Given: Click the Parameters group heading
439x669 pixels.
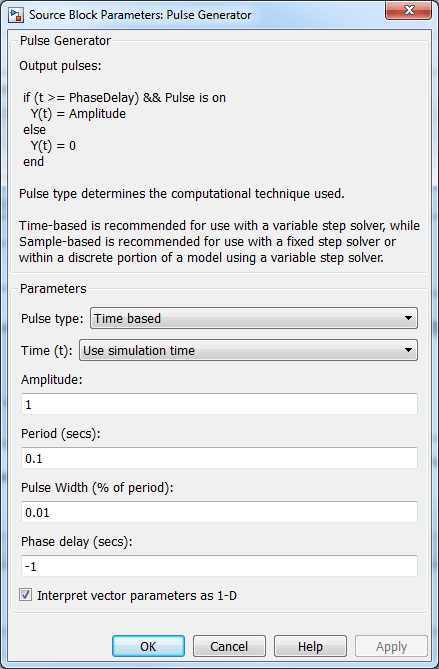Looking at the screenshot, I should click(53, 288).
